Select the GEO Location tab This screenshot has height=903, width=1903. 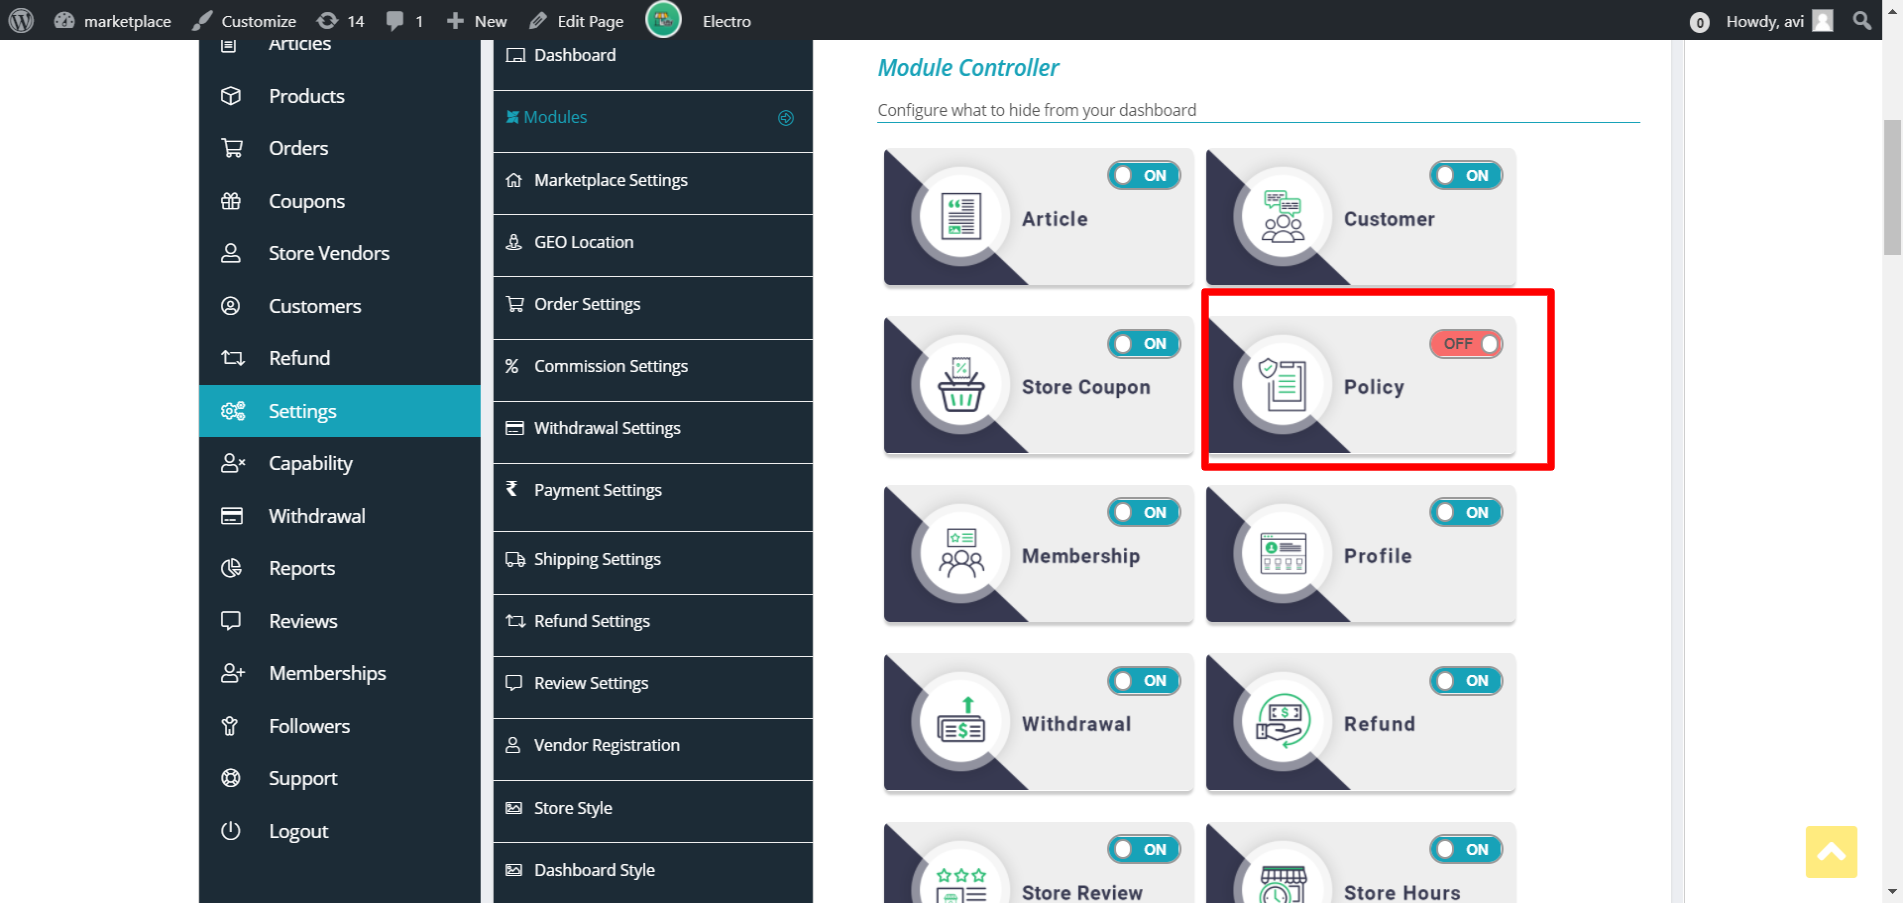653,242
